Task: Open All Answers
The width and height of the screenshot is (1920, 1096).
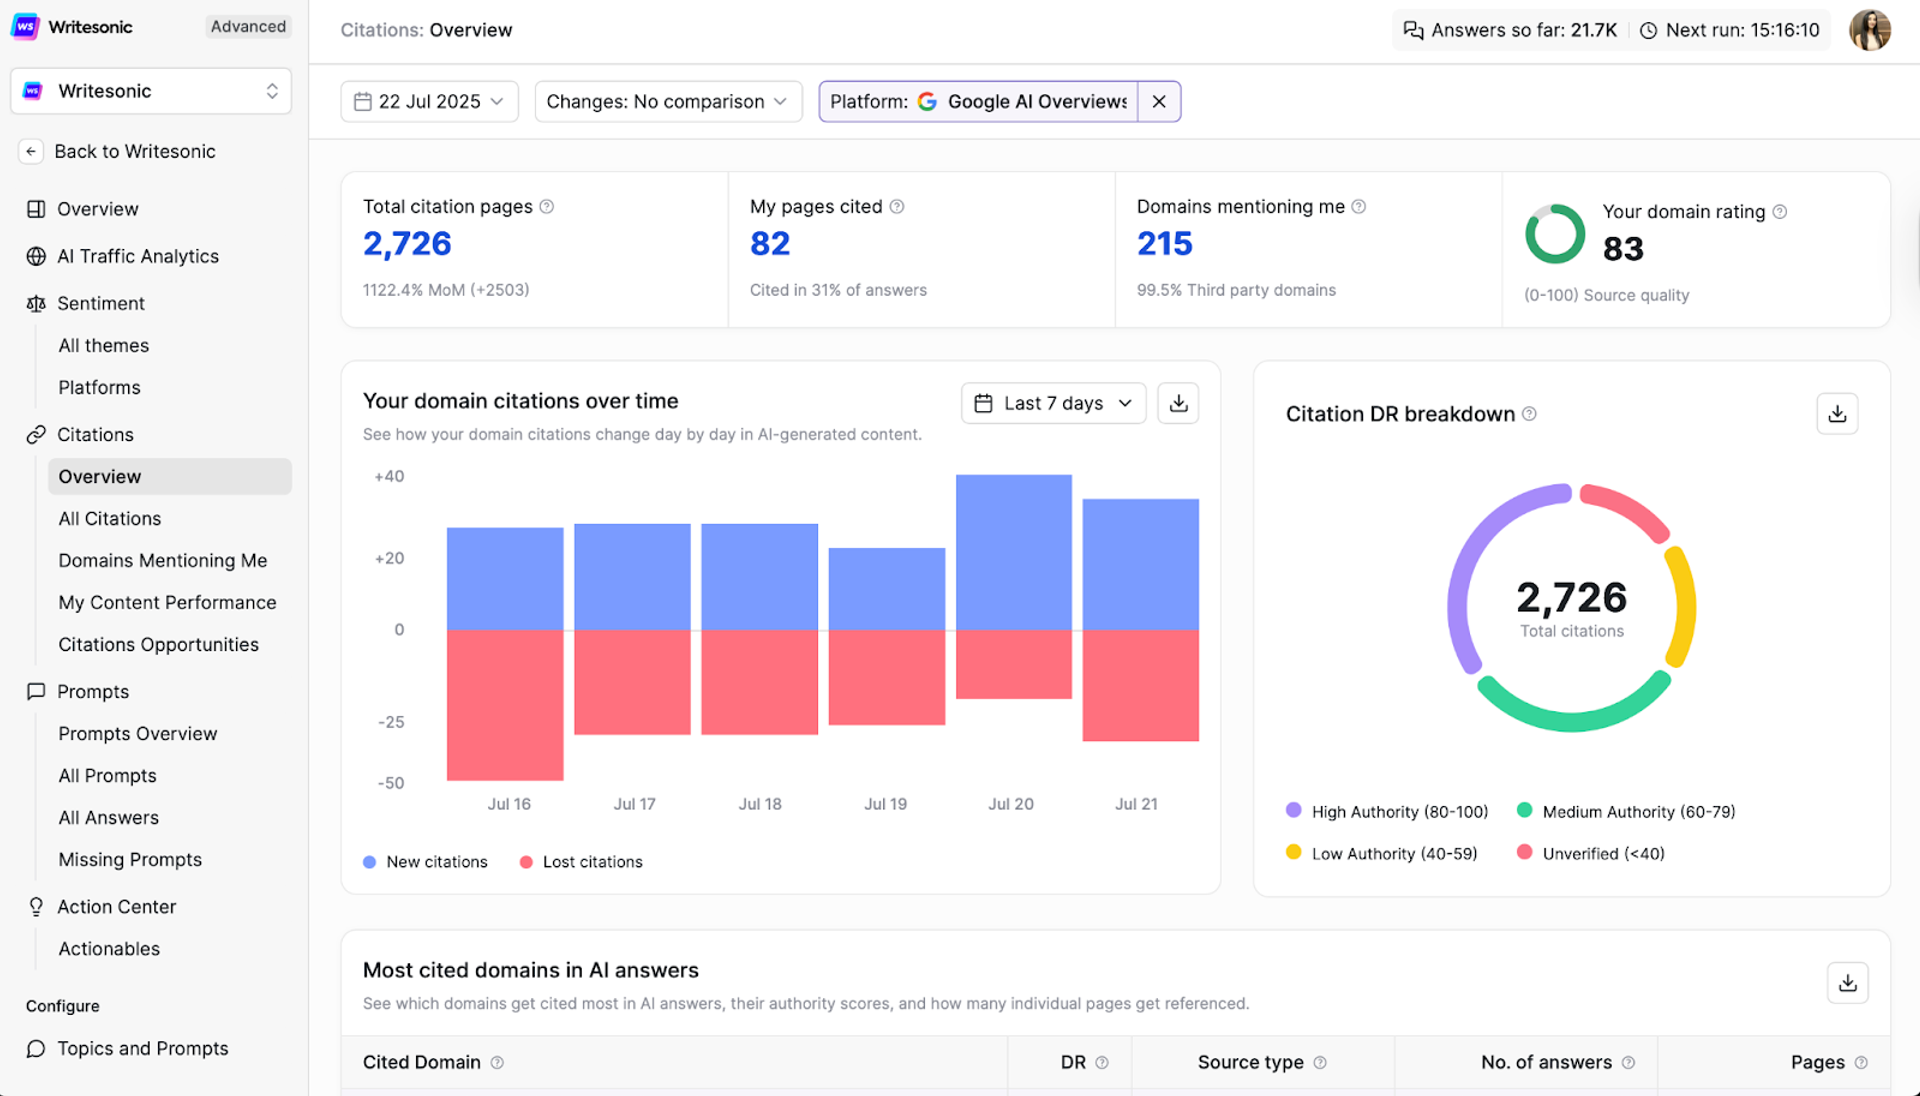Action: pos(108,817)
